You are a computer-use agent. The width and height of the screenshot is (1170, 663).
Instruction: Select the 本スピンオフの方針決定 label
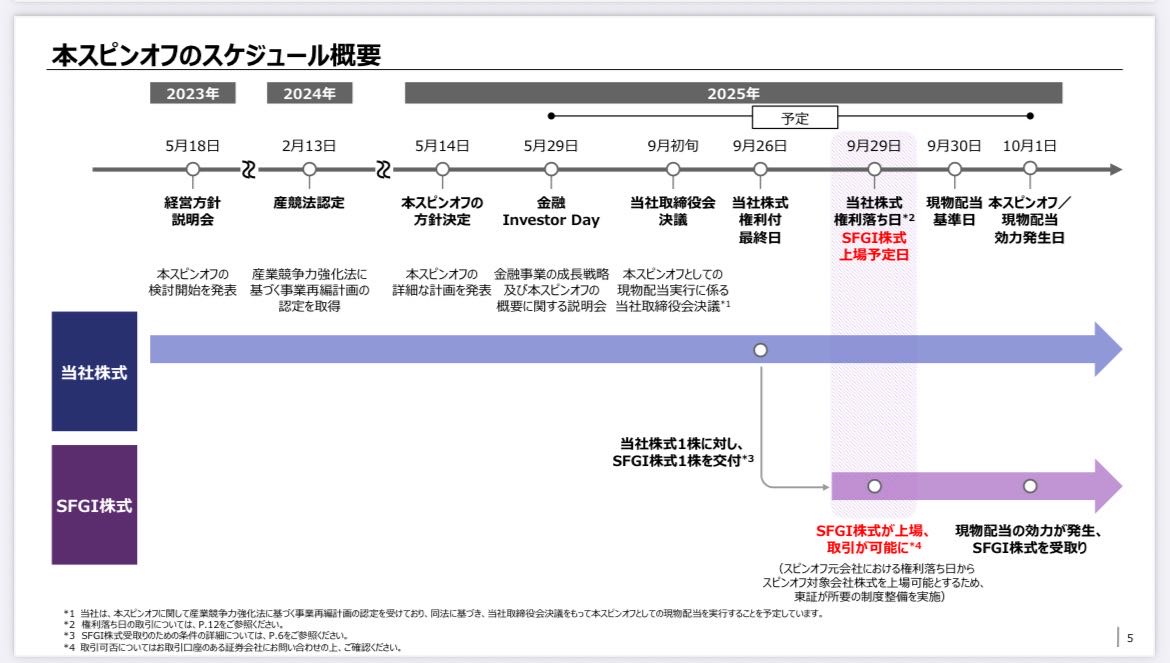442,211
